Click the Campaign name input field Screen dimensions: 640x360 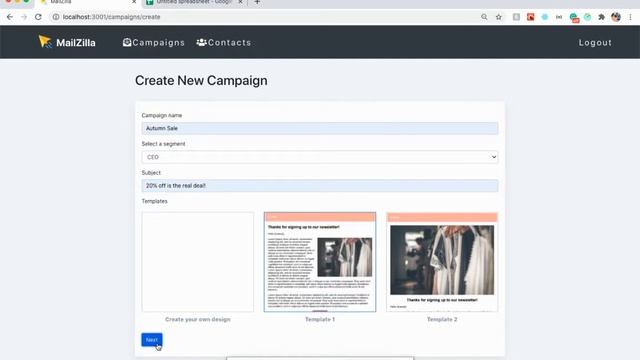tap(320, 128)
